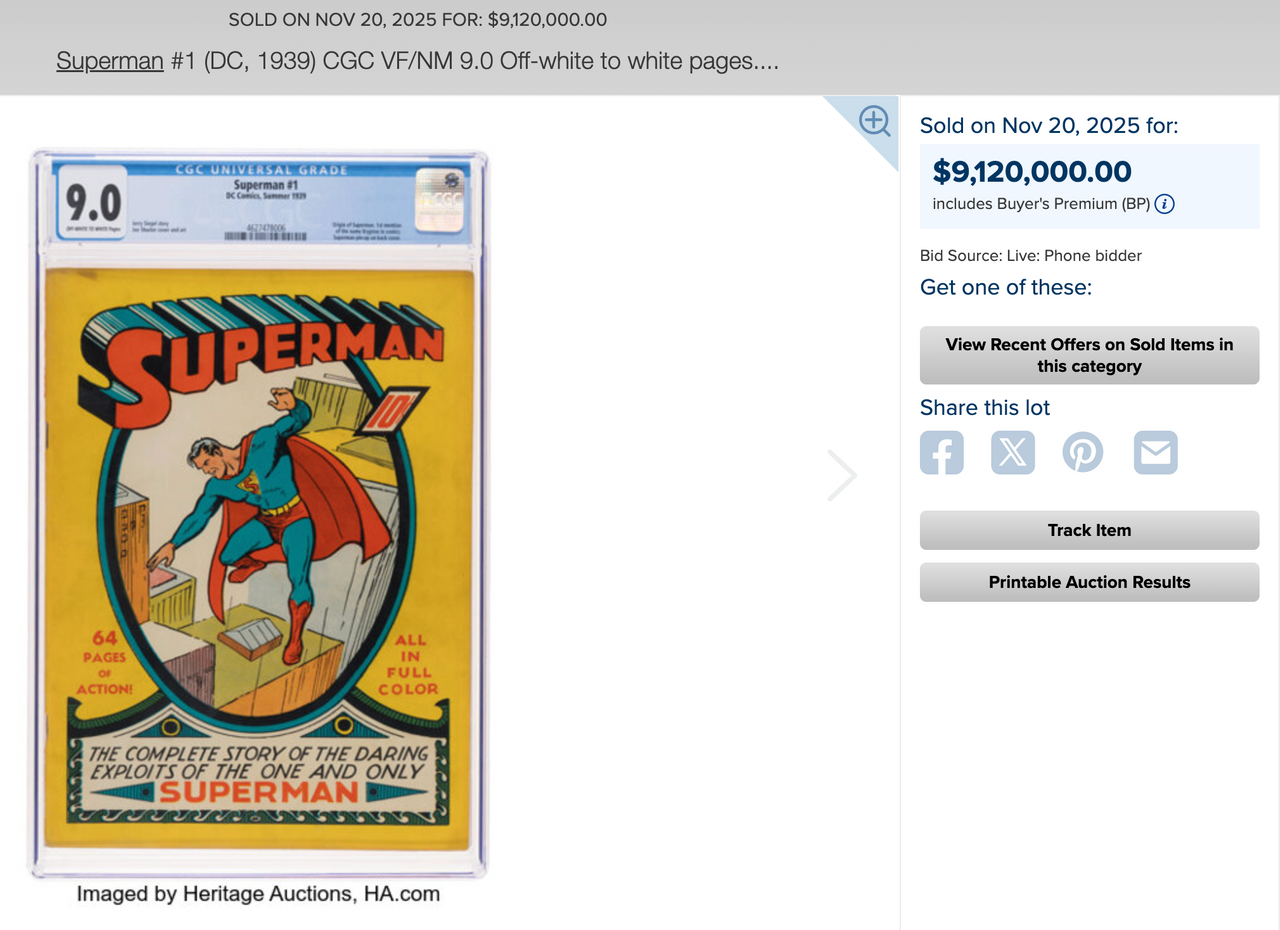View Recent Offers on Sold Items
The image size is (1280, 930).
click(1089, 355)
